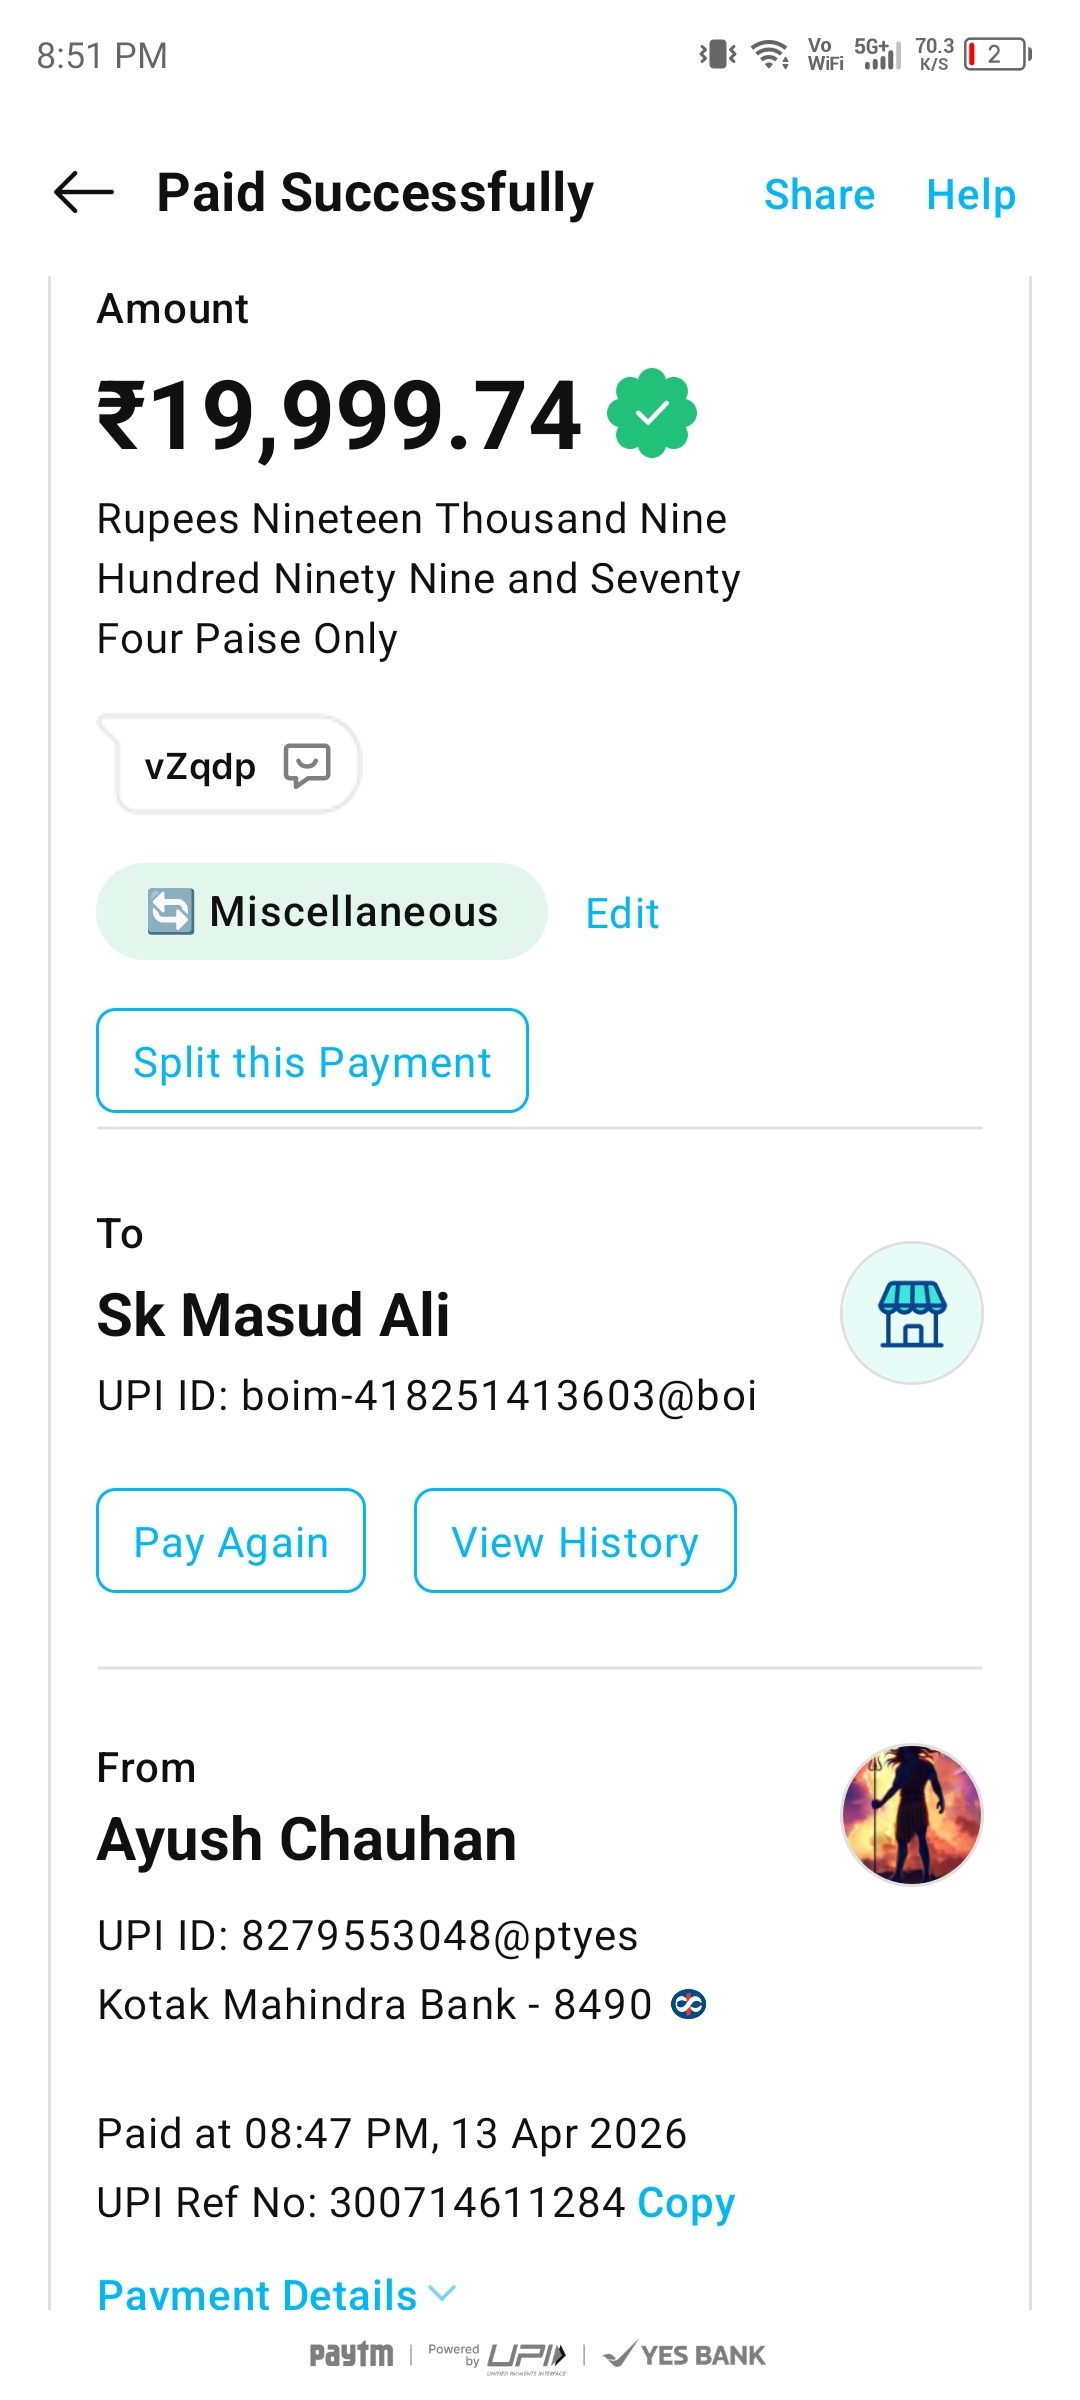Open Help for this payment

tap(970, 194)
